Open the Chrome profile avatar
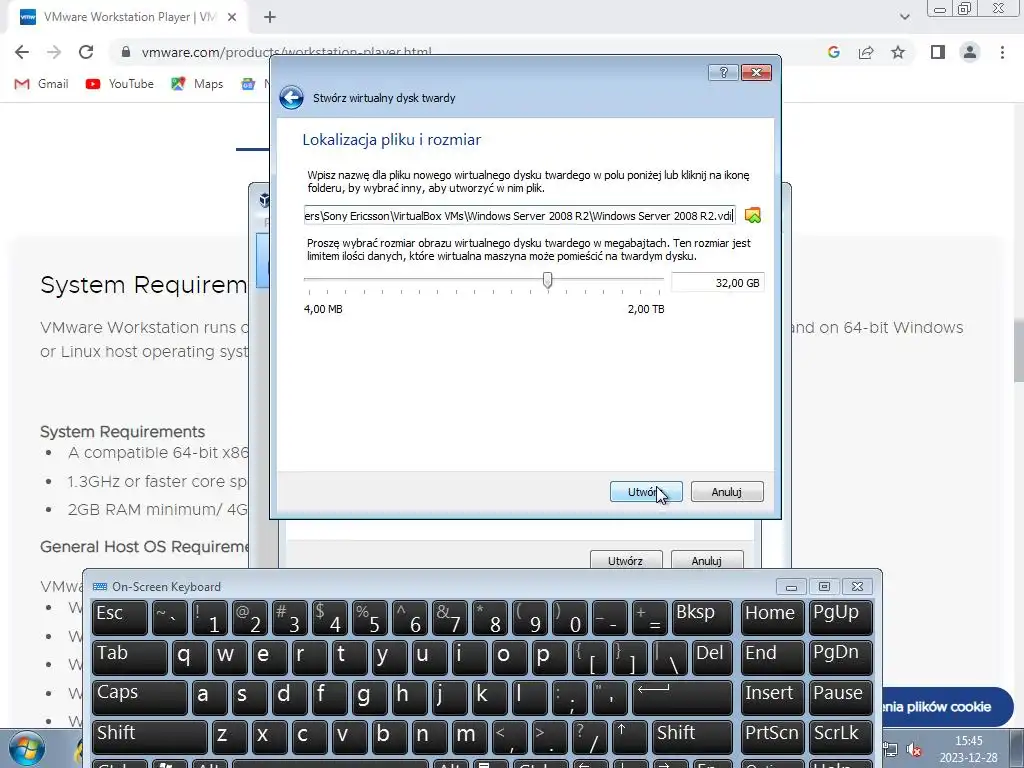The image size is (1024, 768). 970,52
